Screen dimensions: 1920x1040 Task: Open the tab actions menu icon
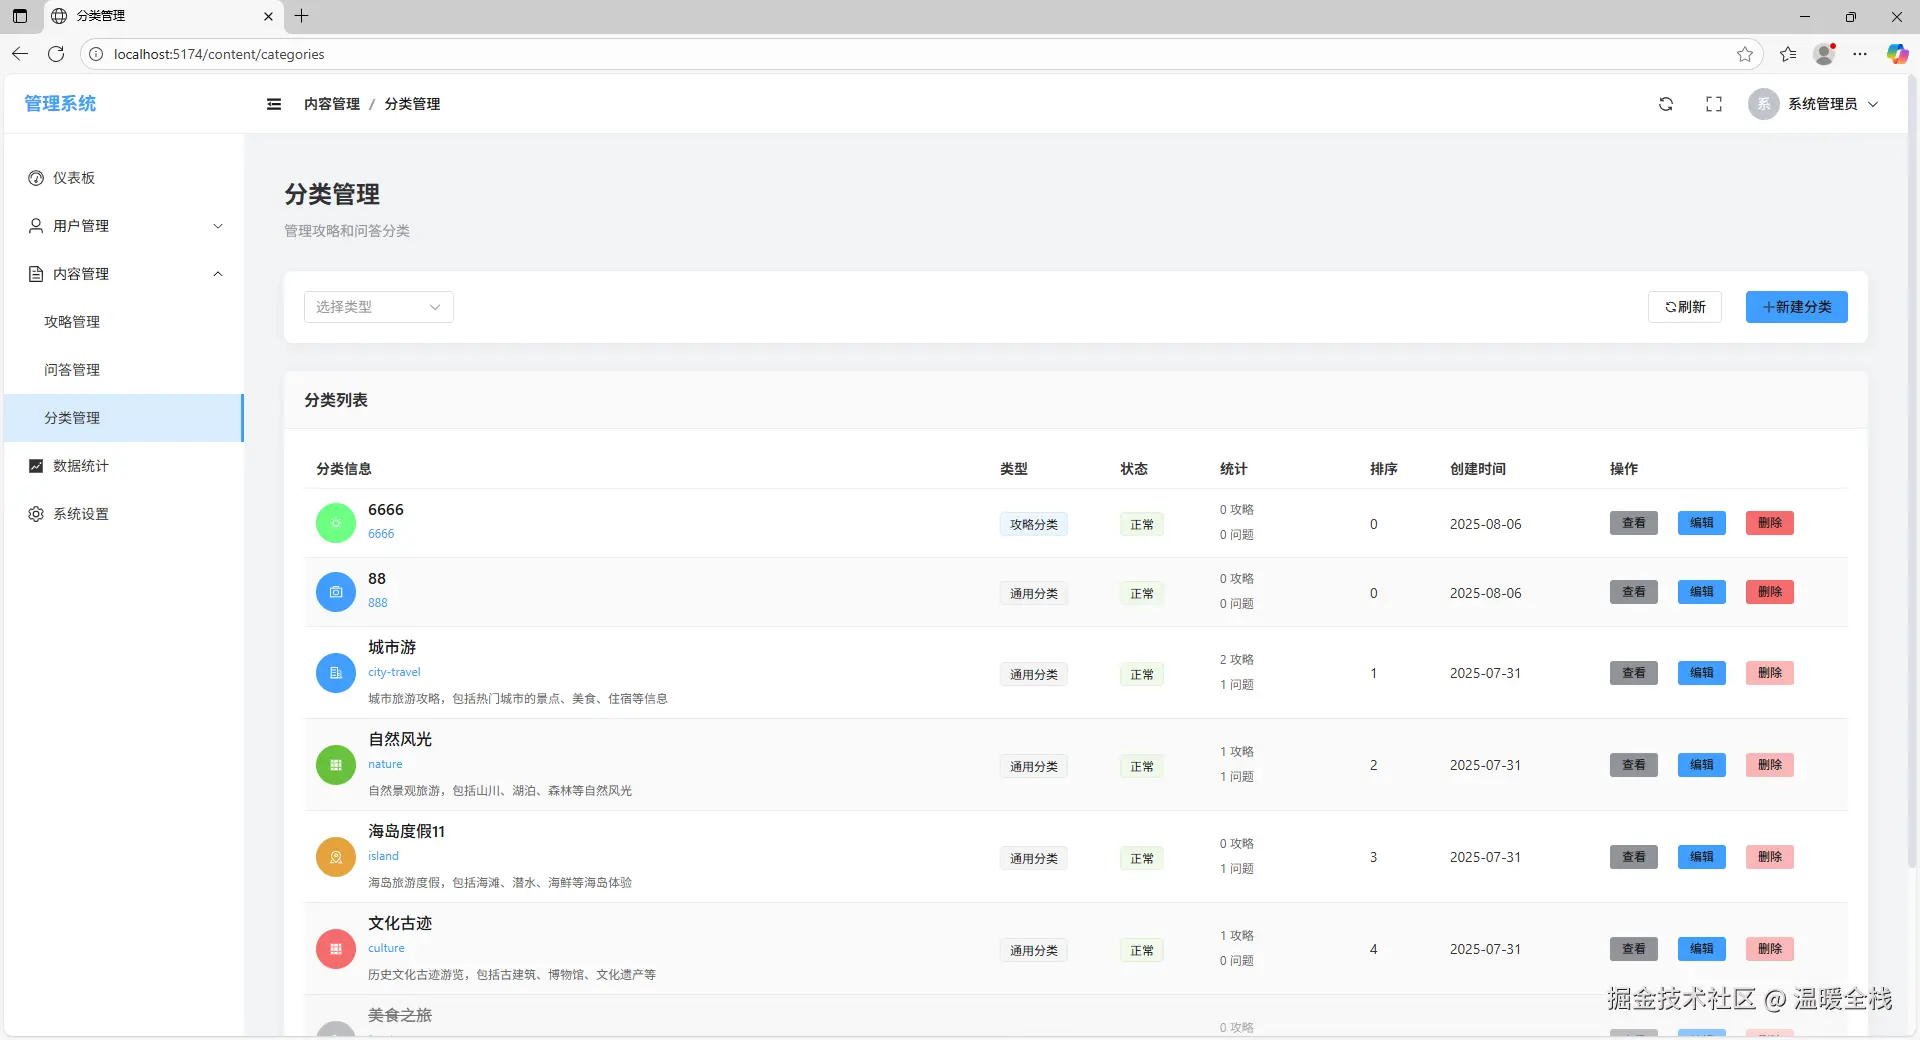point(20,16)
